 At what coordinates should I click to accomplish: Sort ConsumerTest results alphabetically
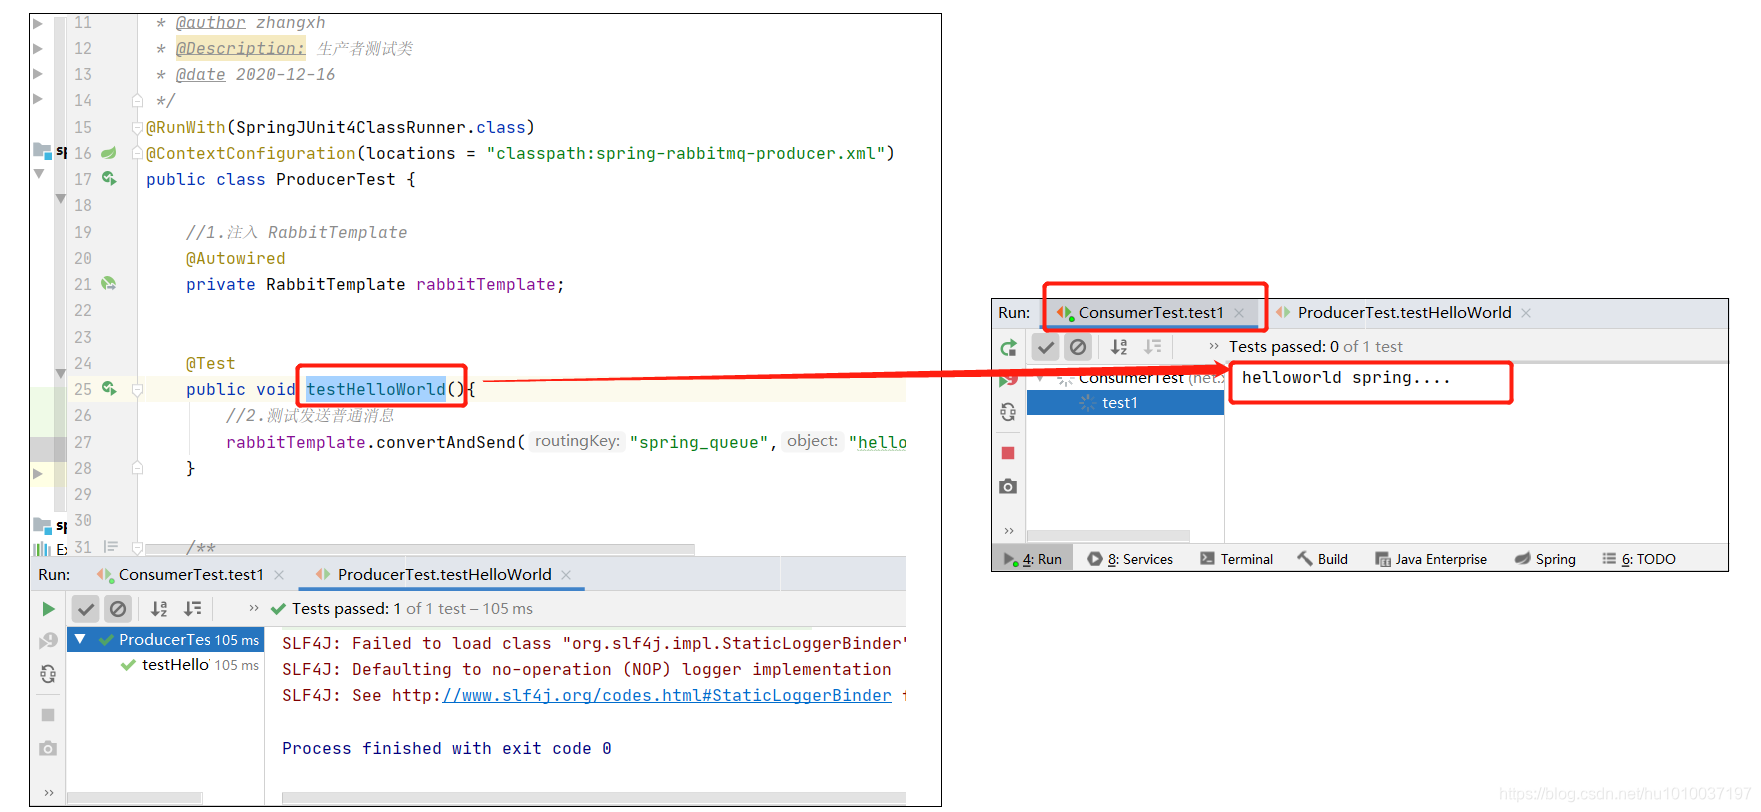1119,347
